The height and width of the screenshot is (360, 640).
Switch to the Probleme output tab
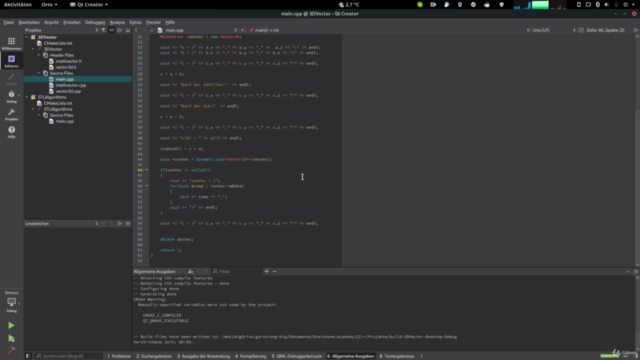[119, 356]
